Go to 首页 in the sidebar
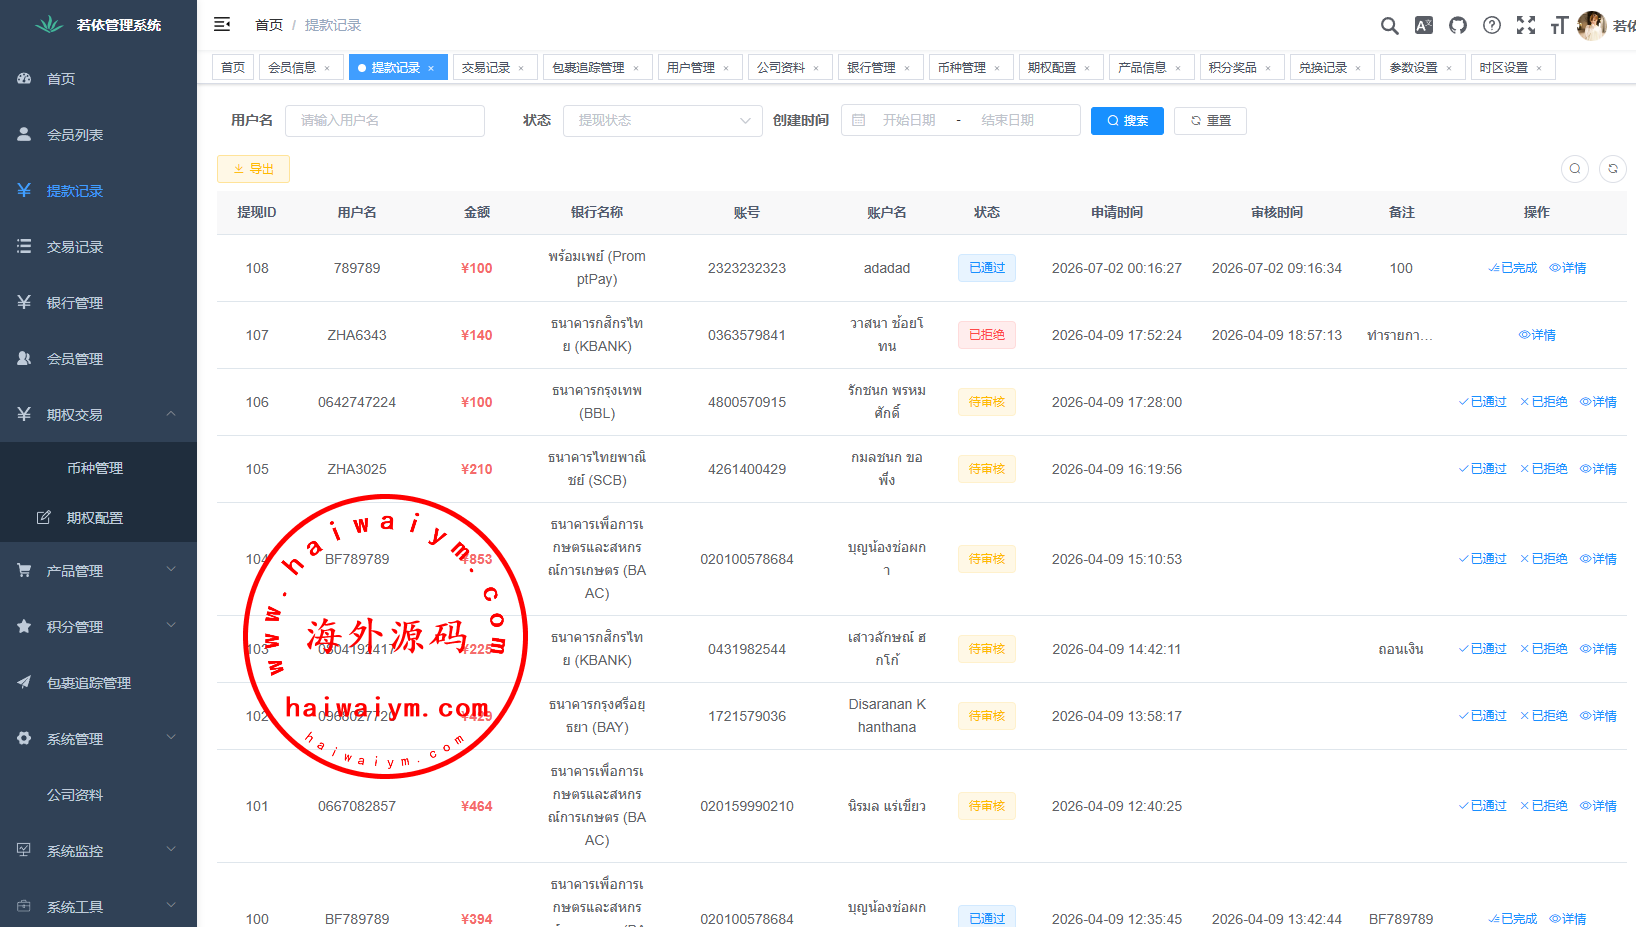The image size is (1636, 927). pyautogui.click(x=98, y=79)
